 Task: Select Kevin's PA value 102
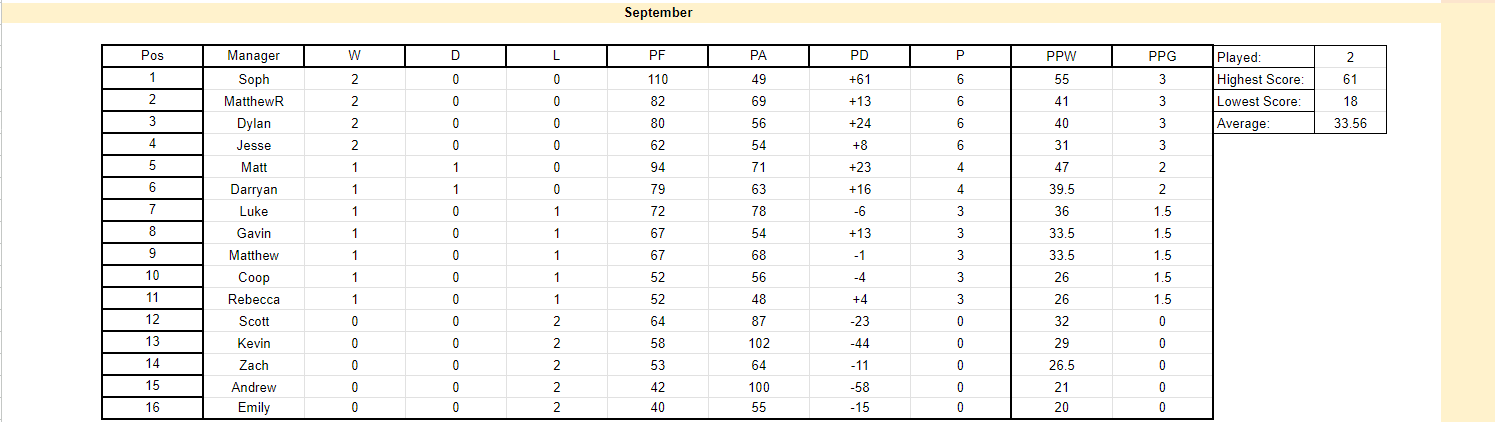pyautogui.click(x=758, y=343)
